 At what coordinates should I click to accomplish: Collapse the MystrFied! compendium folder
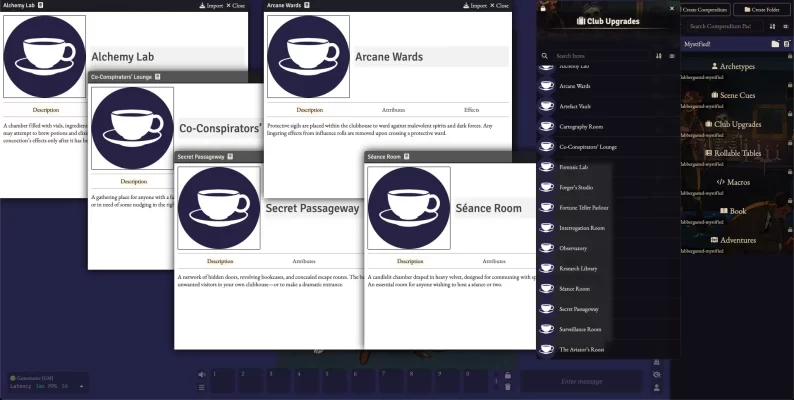click(711, 45)
